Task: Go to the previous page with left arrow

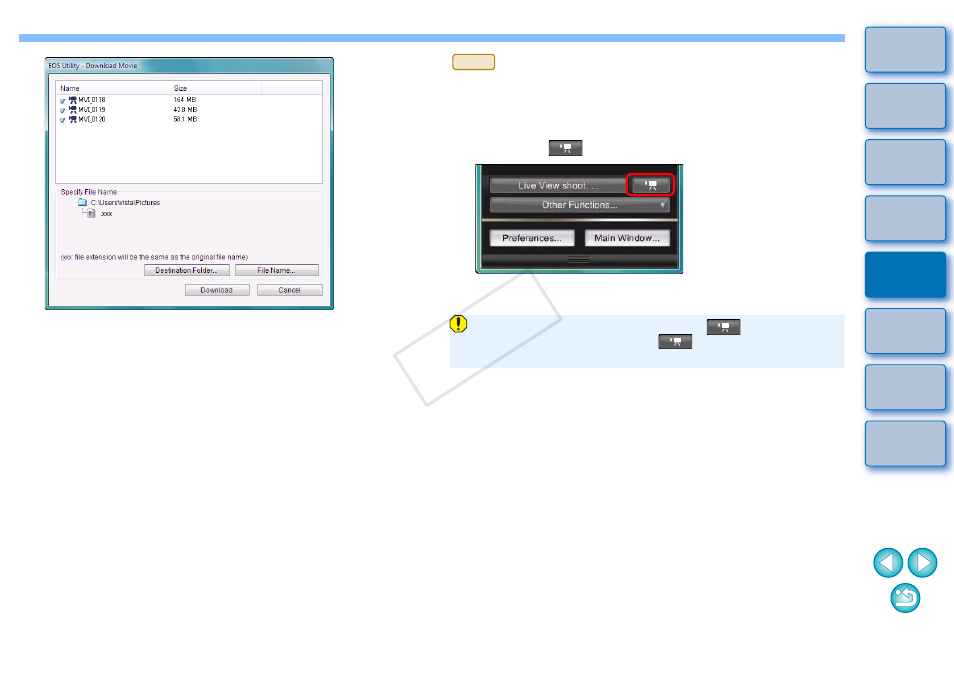Action: [888, 563]
